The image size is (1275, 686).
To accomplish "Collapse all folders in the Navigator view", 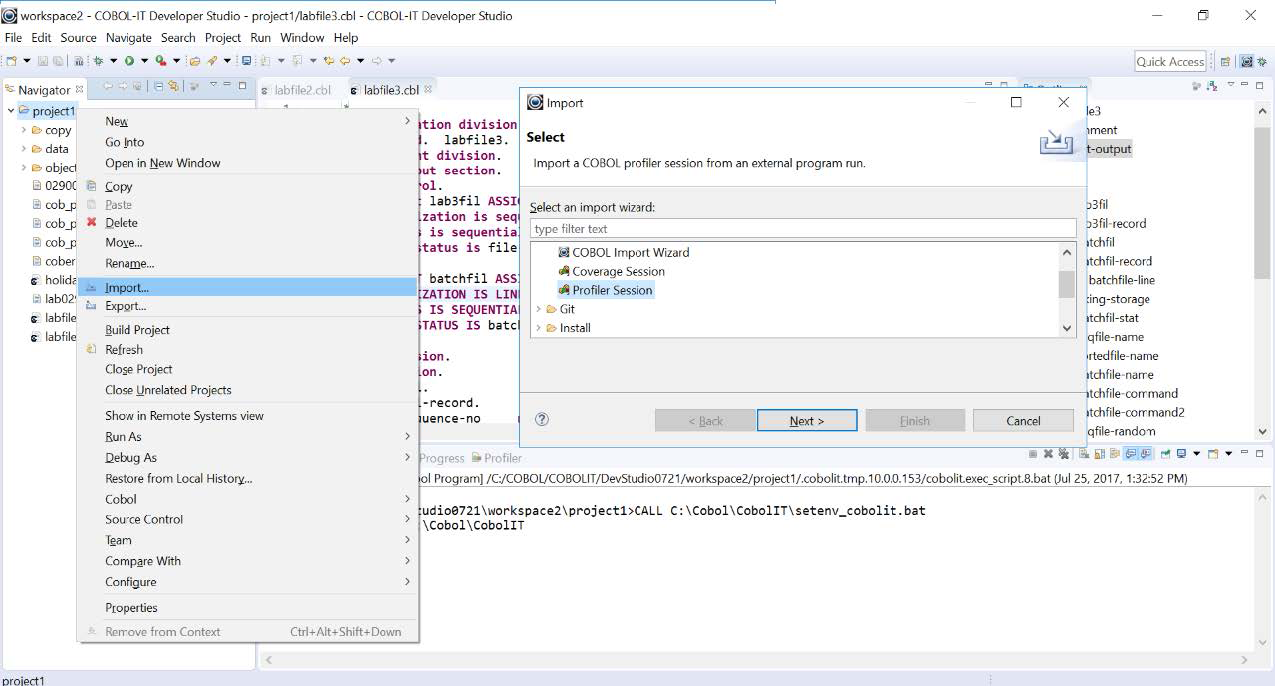I will click(x=156, y=89).
